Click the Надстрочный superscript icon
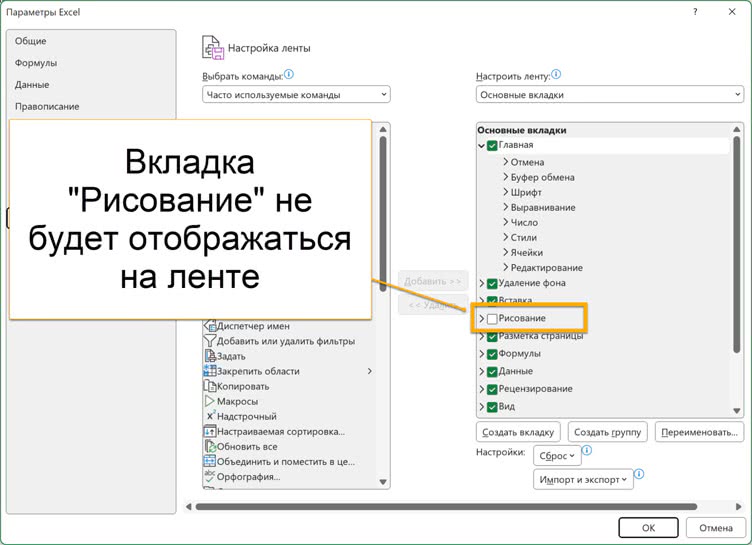This screenshot has width=752, height=545. (210, 416)
